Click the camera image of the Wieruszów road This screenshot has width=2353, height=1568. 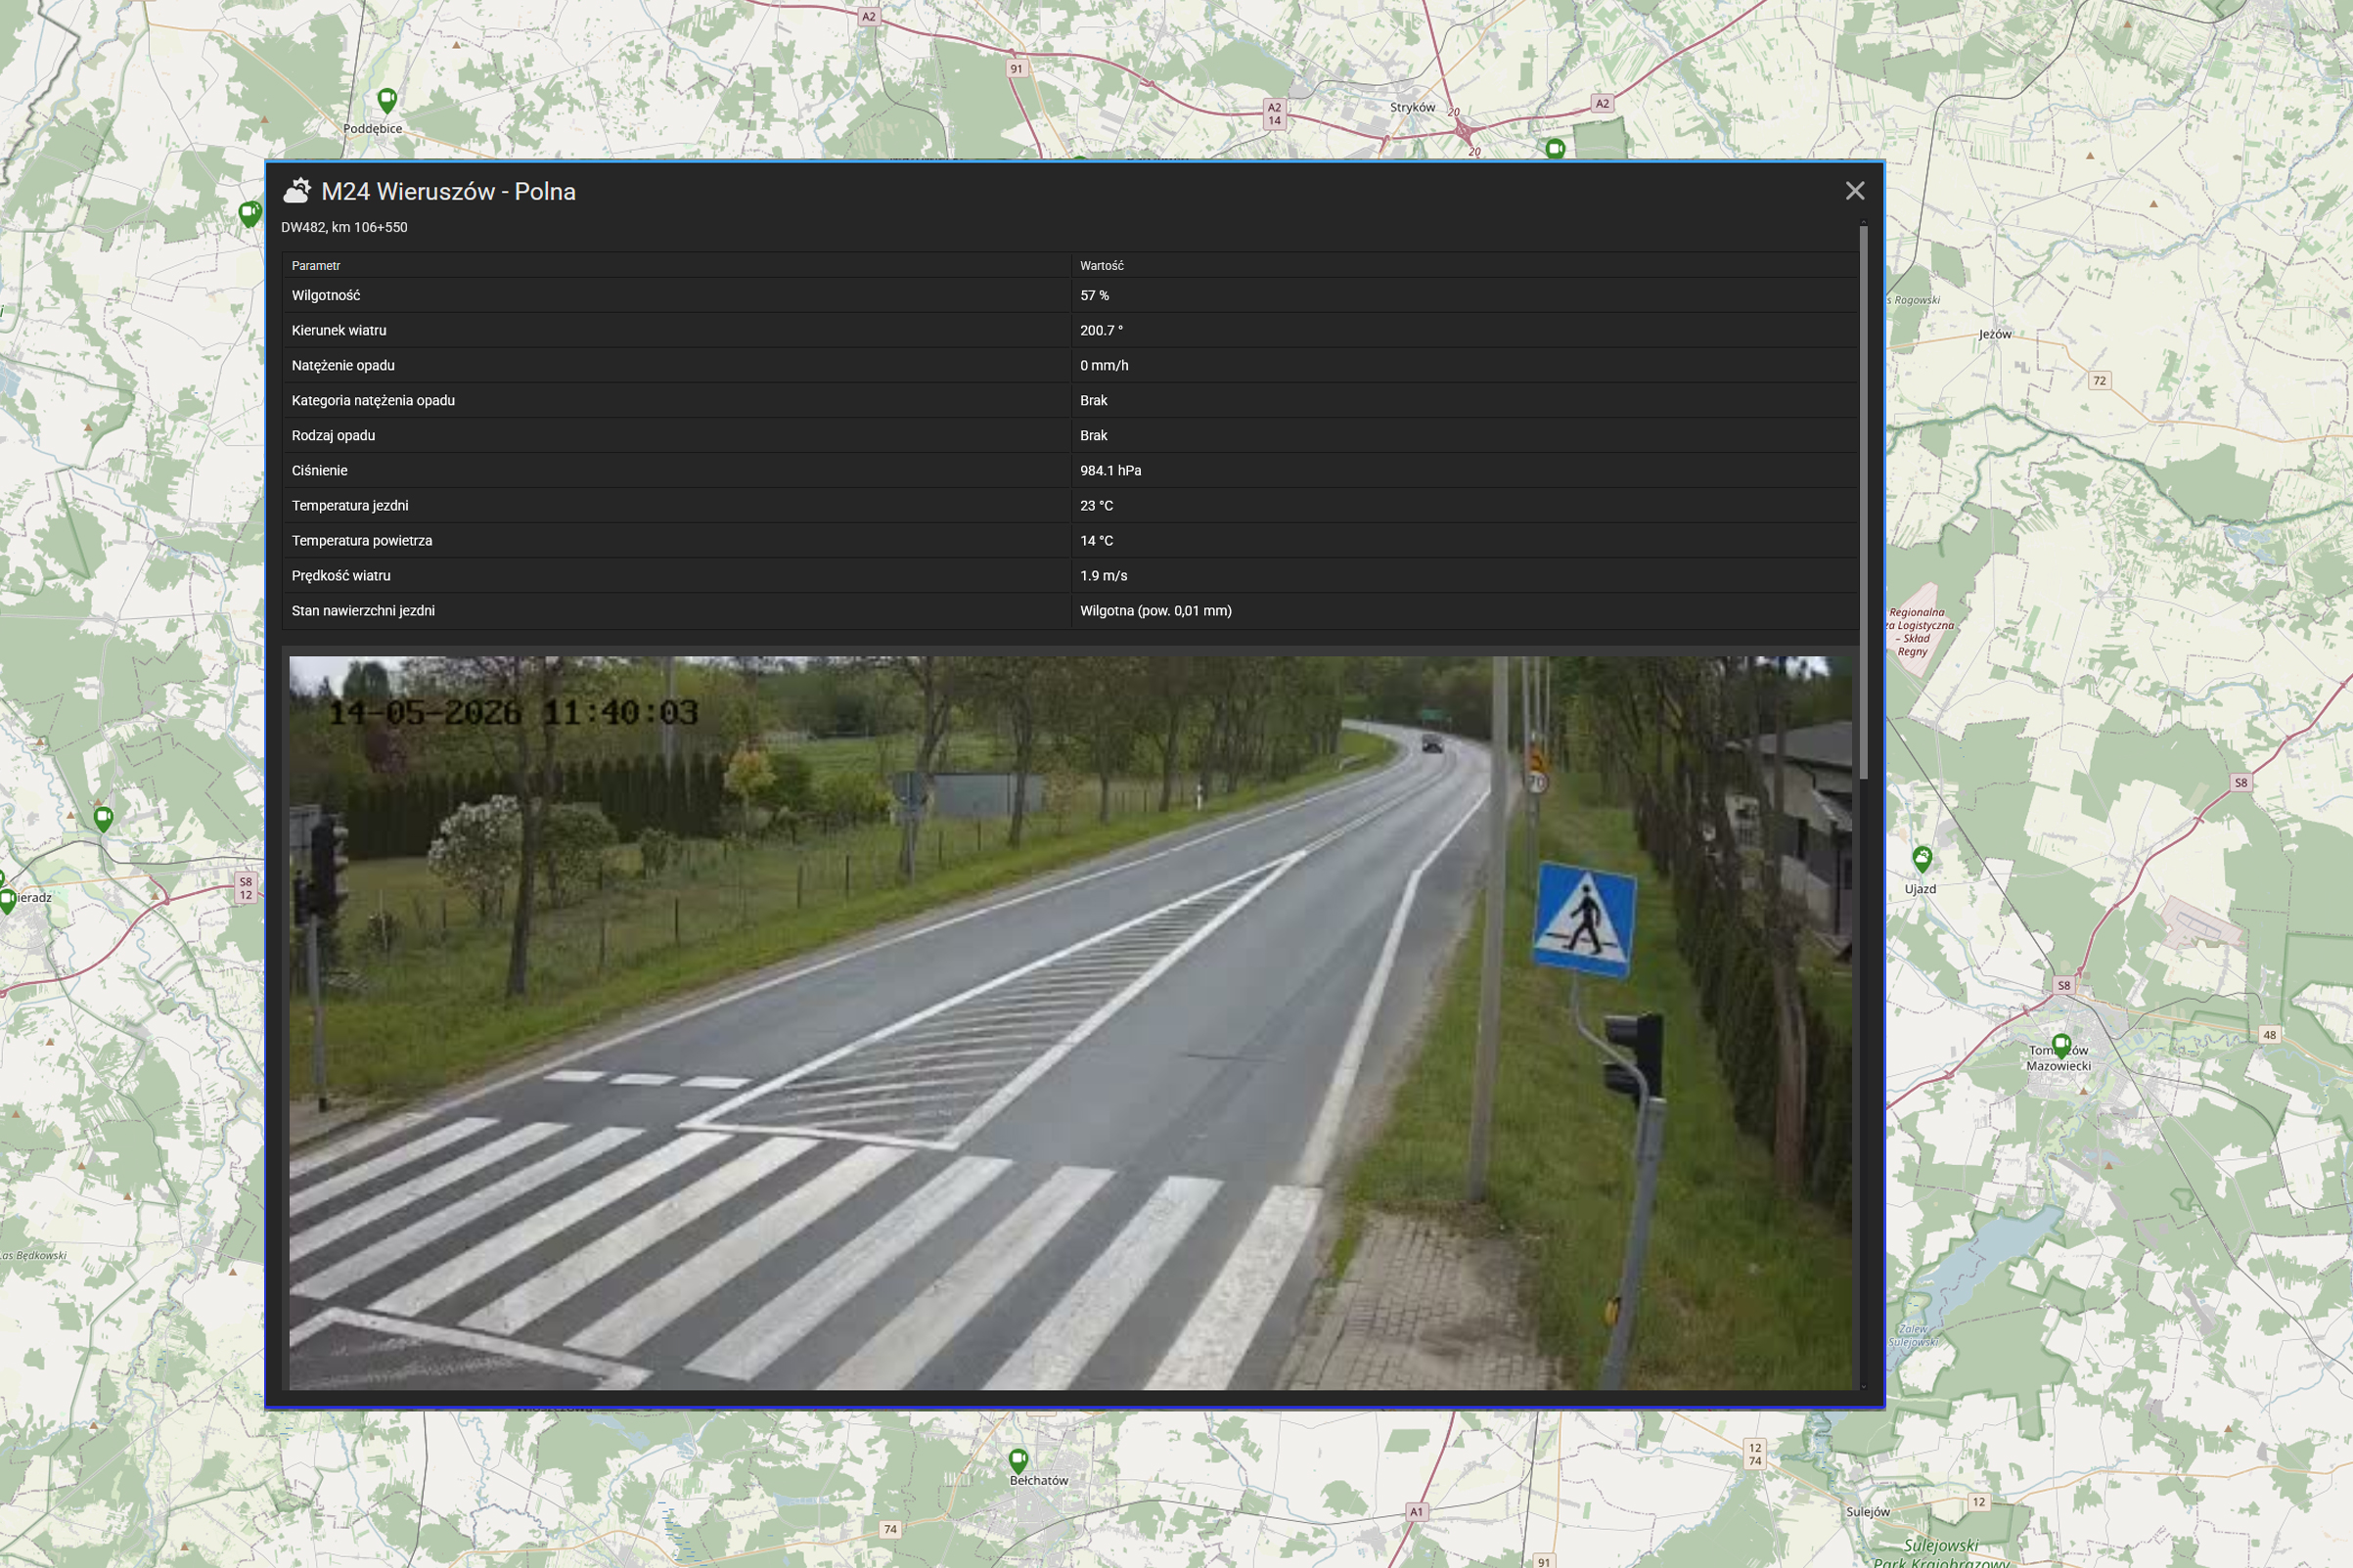1069,1022
